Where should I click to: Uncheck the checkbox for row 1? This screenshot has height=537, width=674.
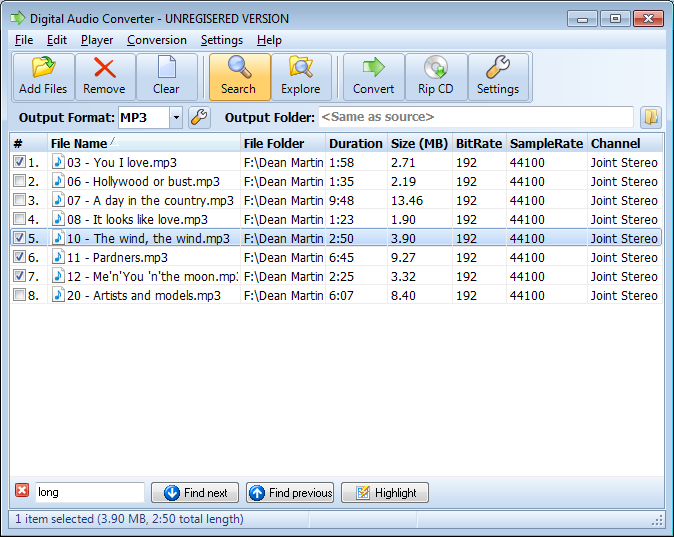(19, 162)
